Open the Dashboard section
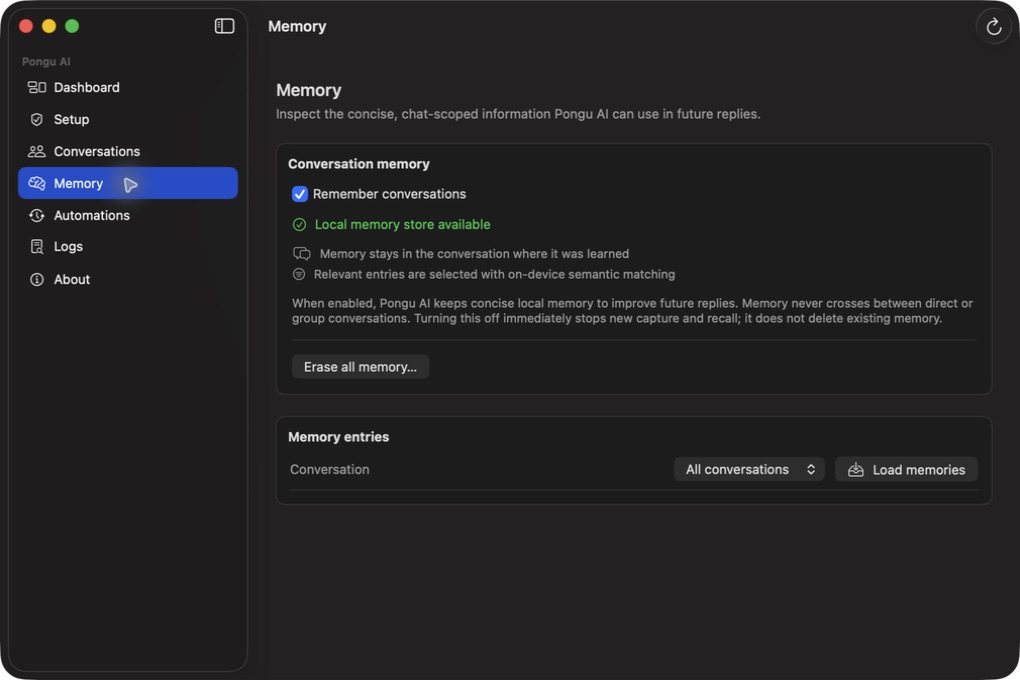This screenshot has height=680, width=1020. (x=128, y=87)
